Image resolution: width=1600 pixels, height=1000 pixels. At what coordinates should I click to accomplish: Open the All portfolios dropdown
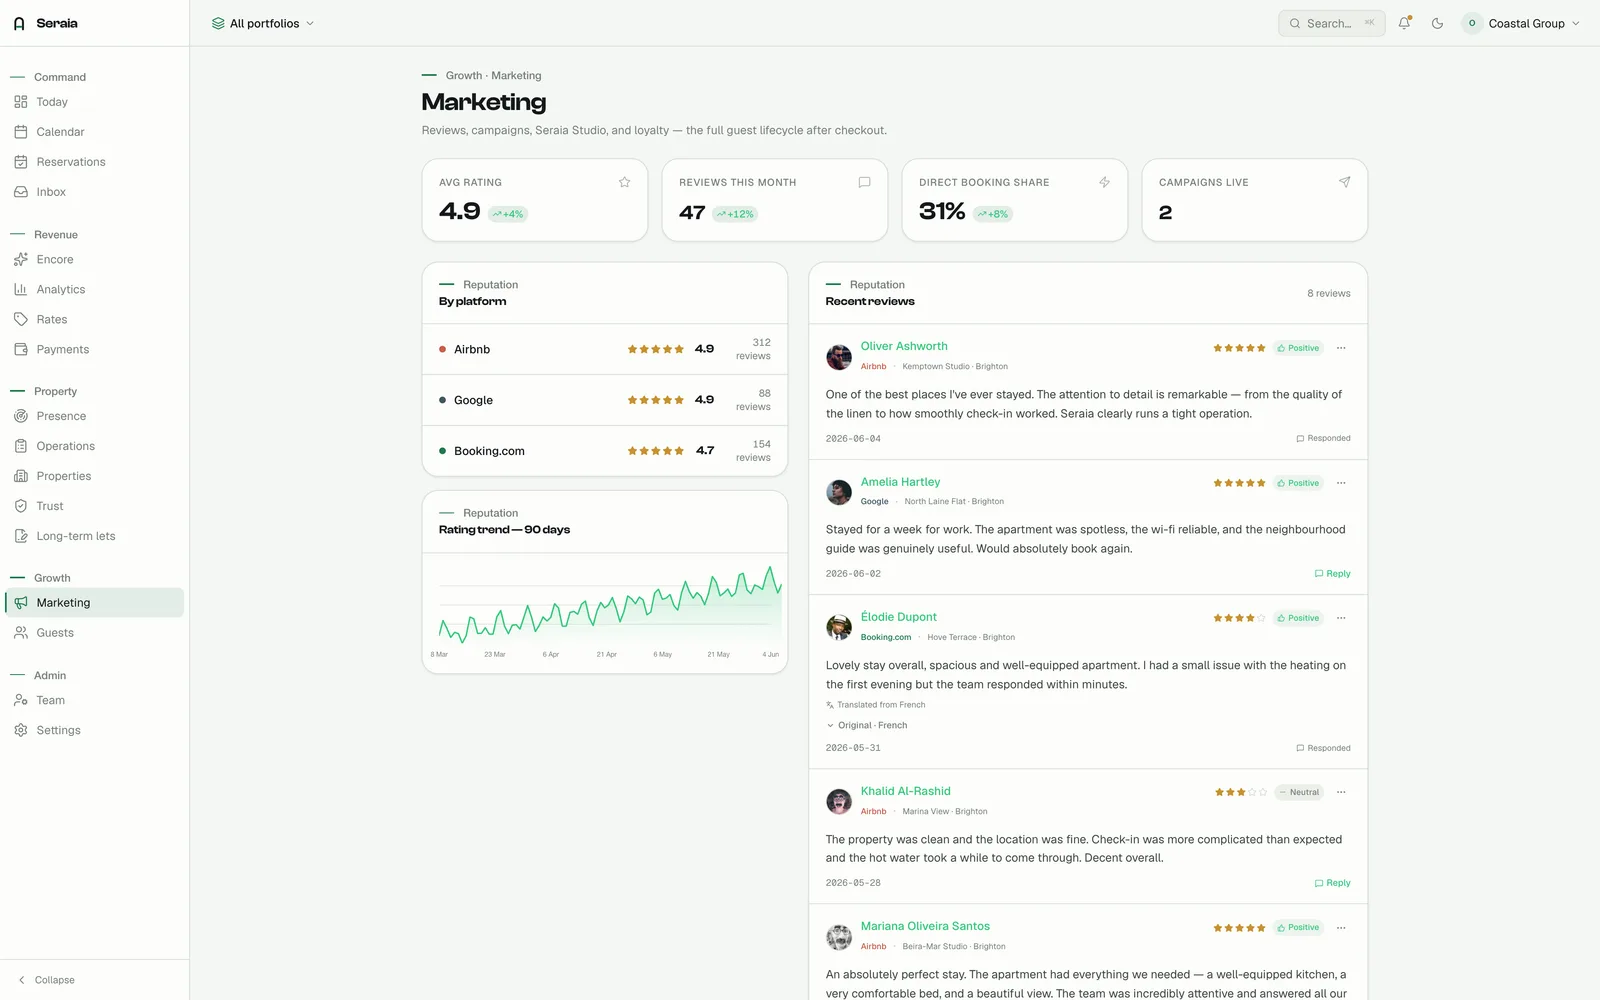click(263, 23)
